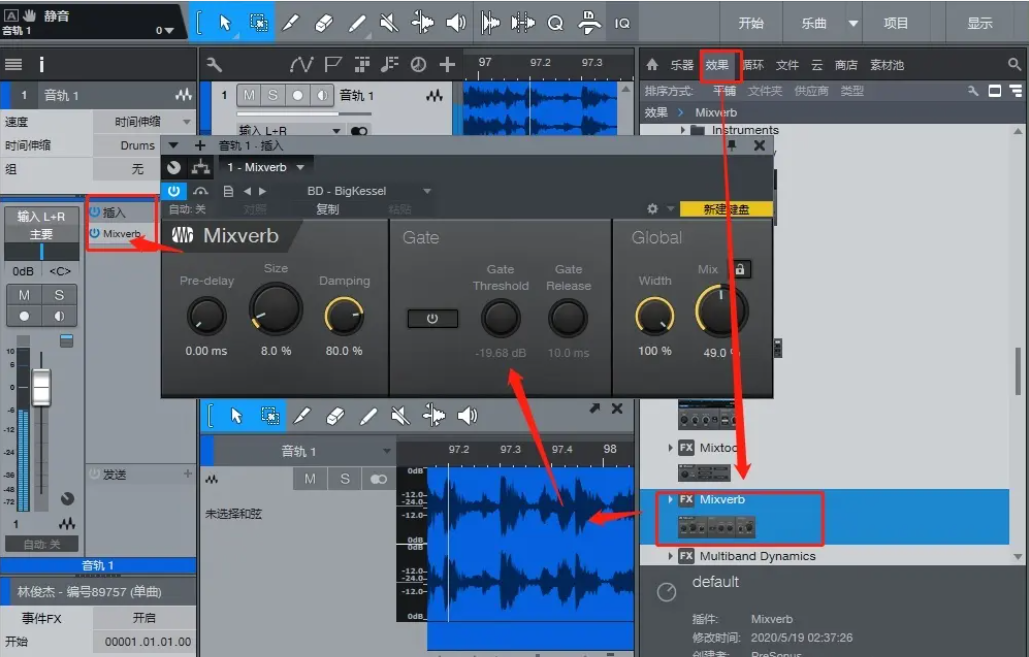Select Mixverb in mixer insert slot

(121, 233)
